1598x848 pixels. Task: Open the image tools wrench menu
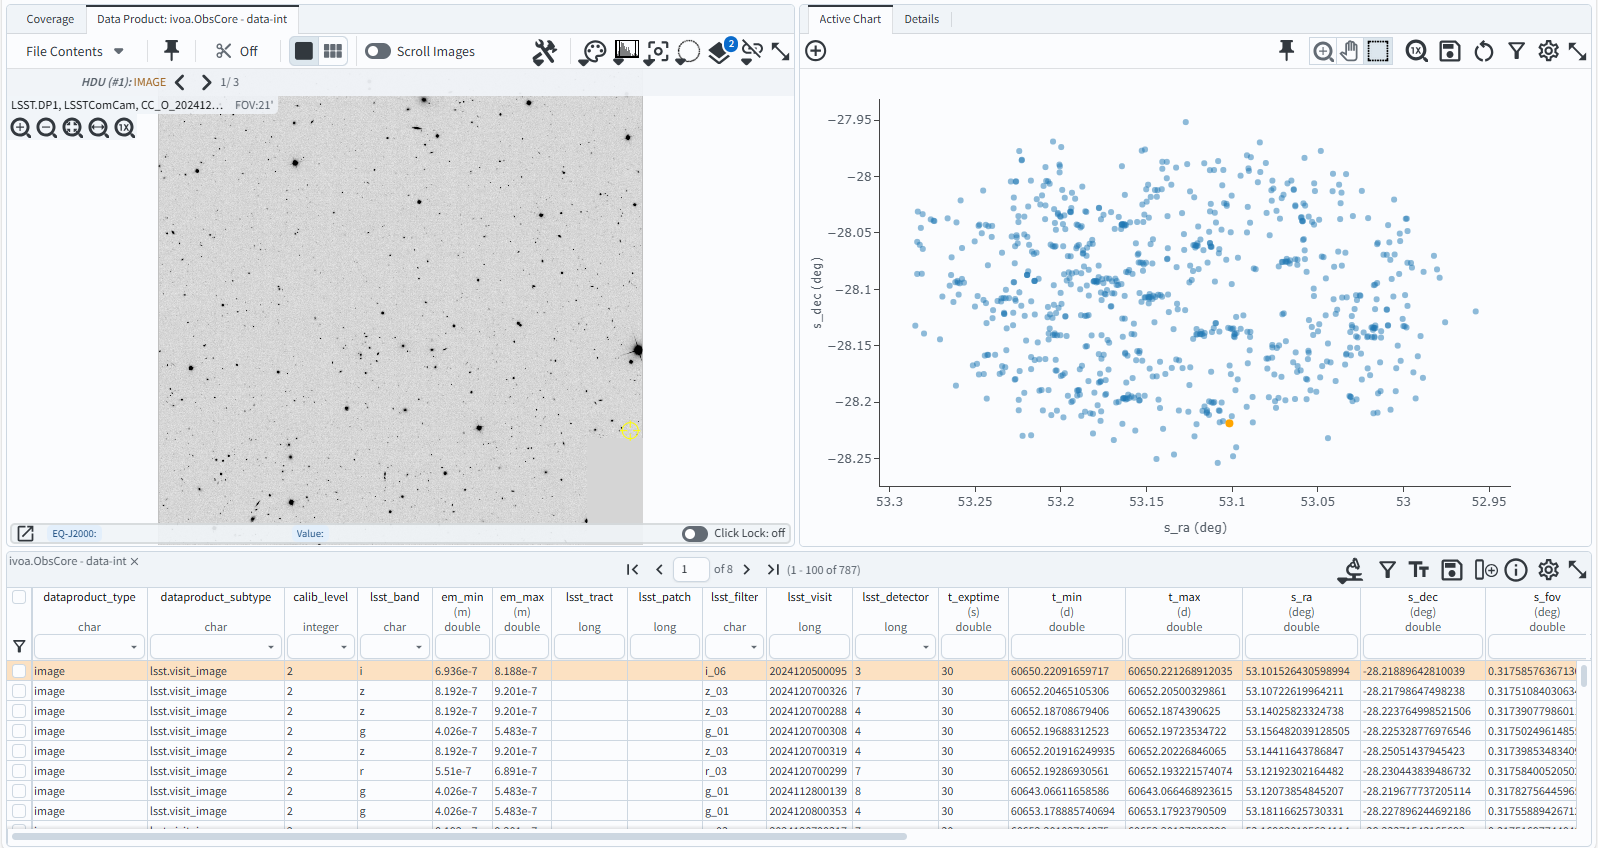[x=545, y=52]
